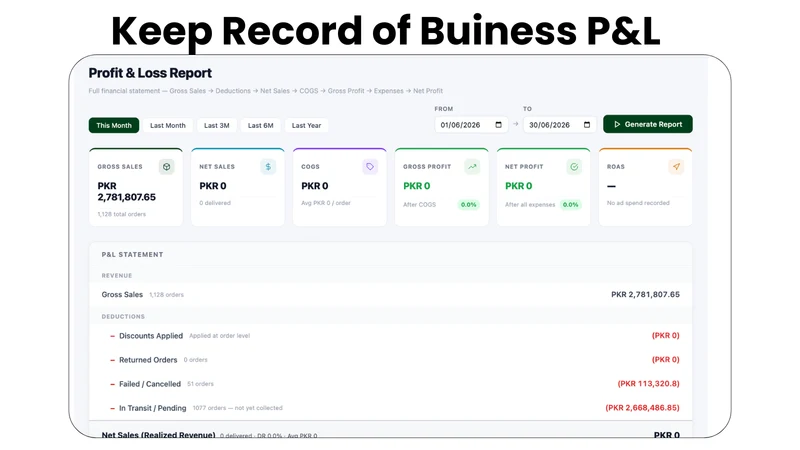This screenshot has width=800, height=450.
Task: Select the Last Month range tab
Action: 168,126
